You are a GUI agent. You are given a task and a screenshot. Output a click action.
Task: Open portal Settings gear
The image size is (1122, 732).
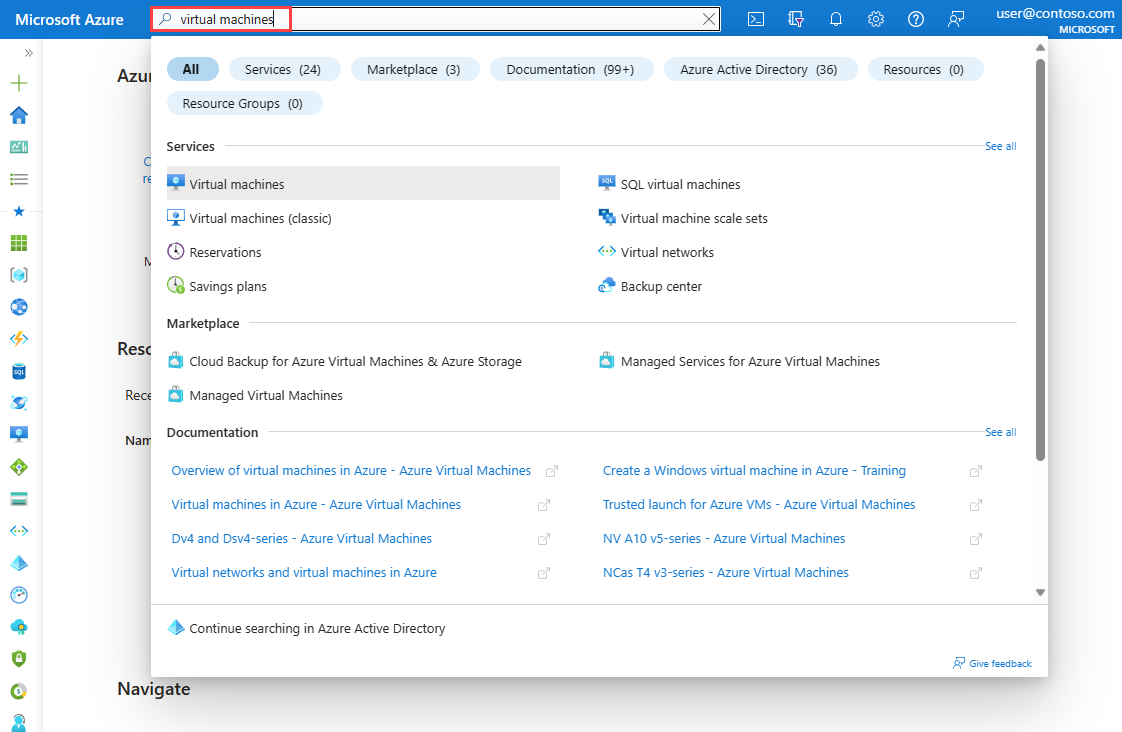point(876,19)
